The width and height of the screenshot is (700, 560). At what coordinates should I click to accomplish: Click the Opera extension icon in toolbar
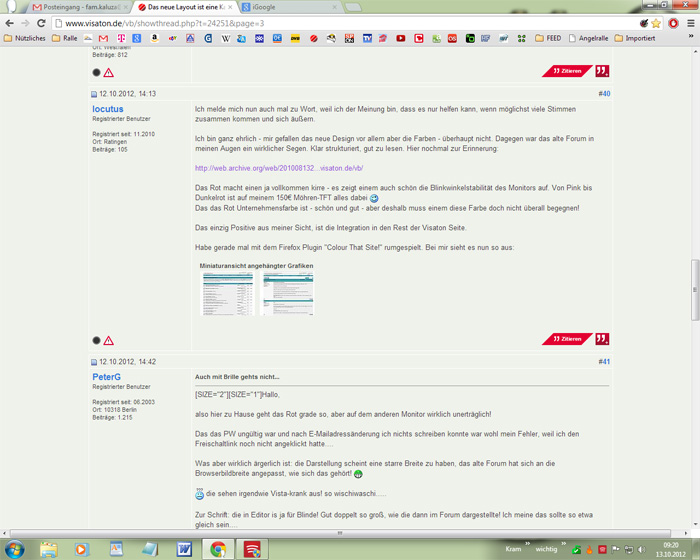(673, 23)
